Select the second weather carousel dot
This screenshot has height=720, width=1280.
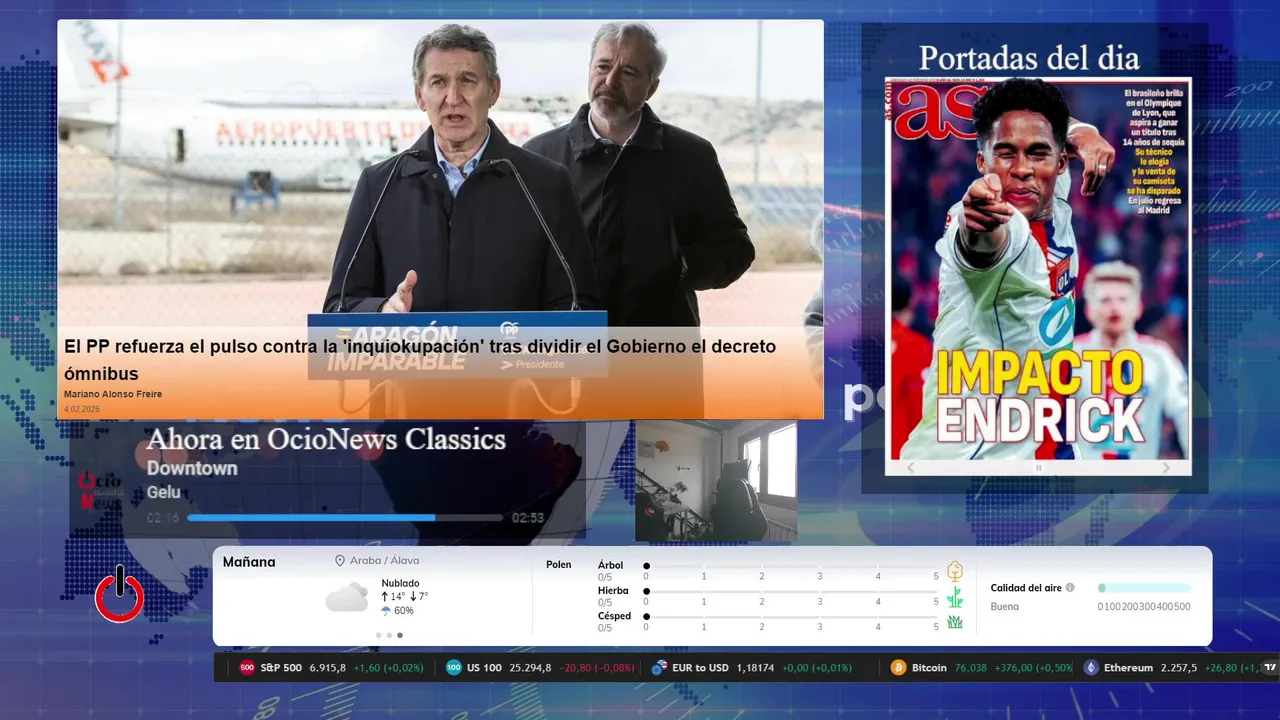pyautogui.click(x=389, y=635)
